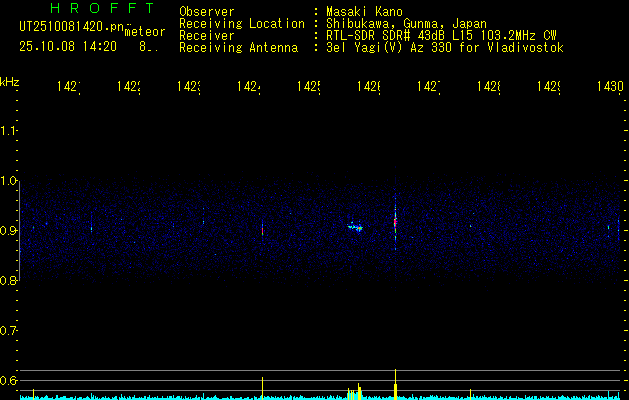
Task: Click the 1430 time axis label
Action: pyautogui.click(x=610, y=87)
